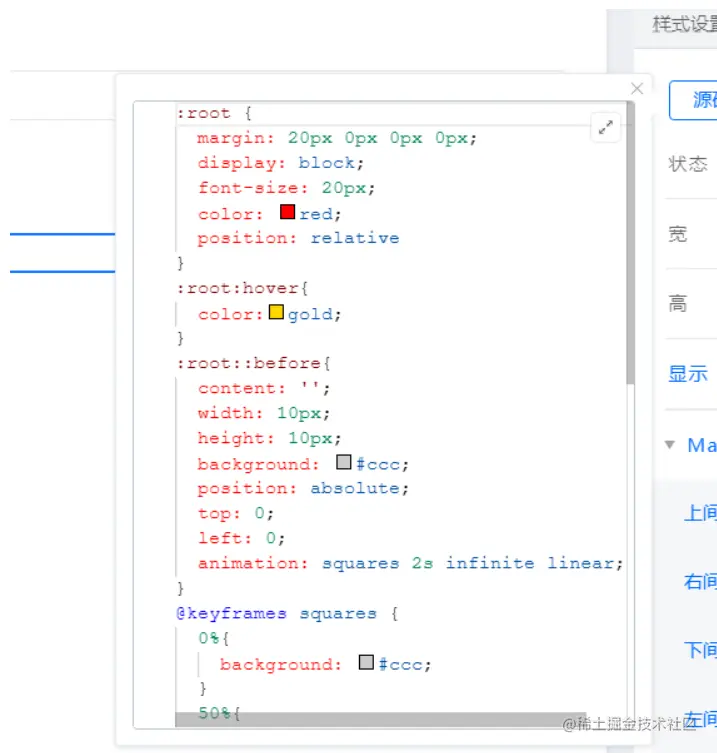Click the '@keyframes squares {' line

coord(287,613)
